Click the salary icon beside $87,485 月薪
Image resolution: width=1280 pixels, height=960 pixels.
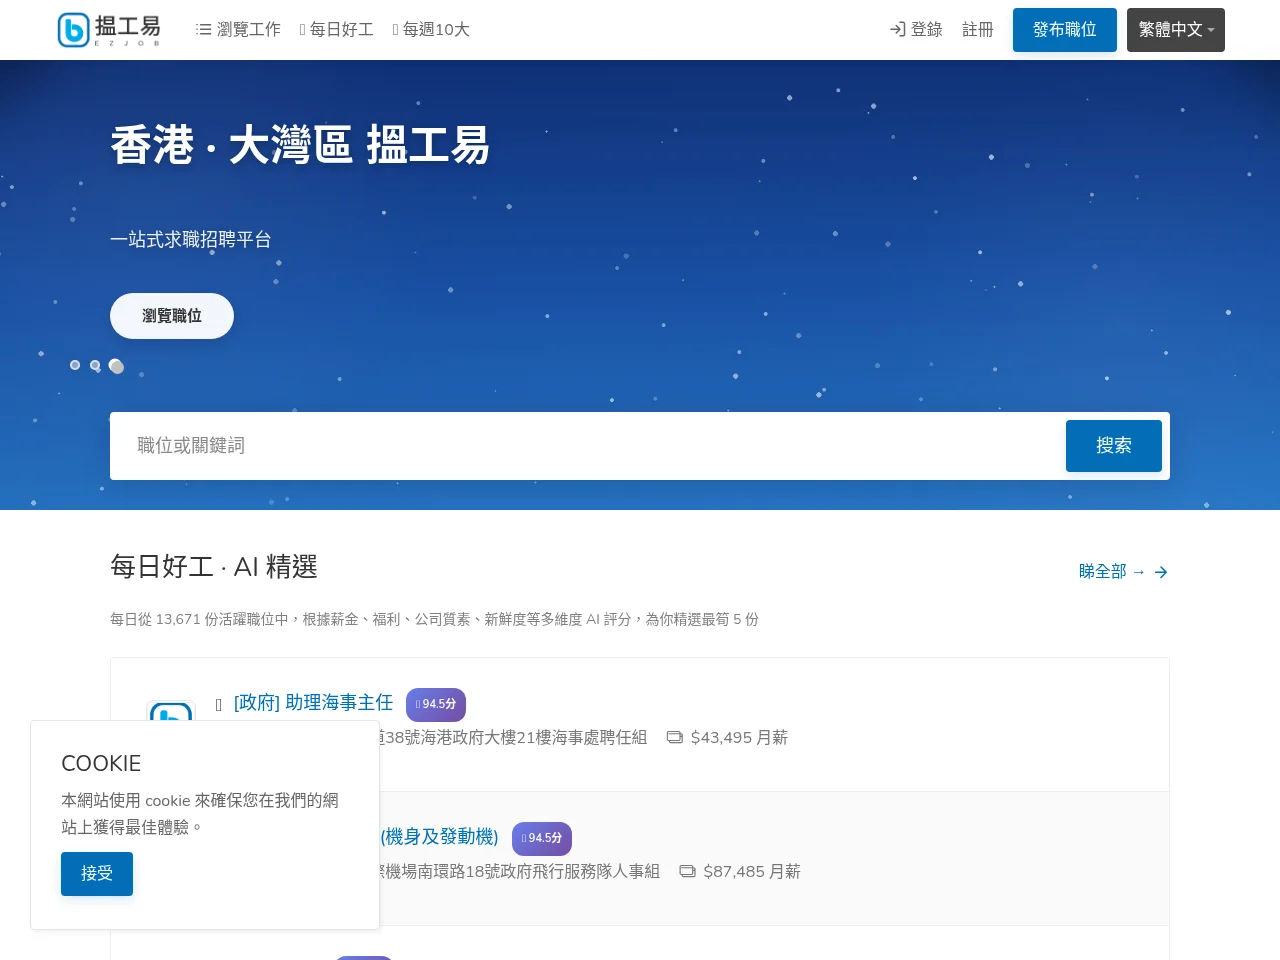688,872
